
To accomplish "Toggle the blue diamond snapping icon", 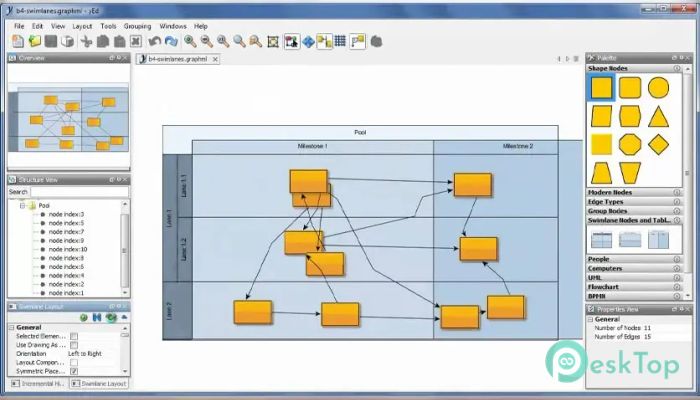I will point(308,42).
